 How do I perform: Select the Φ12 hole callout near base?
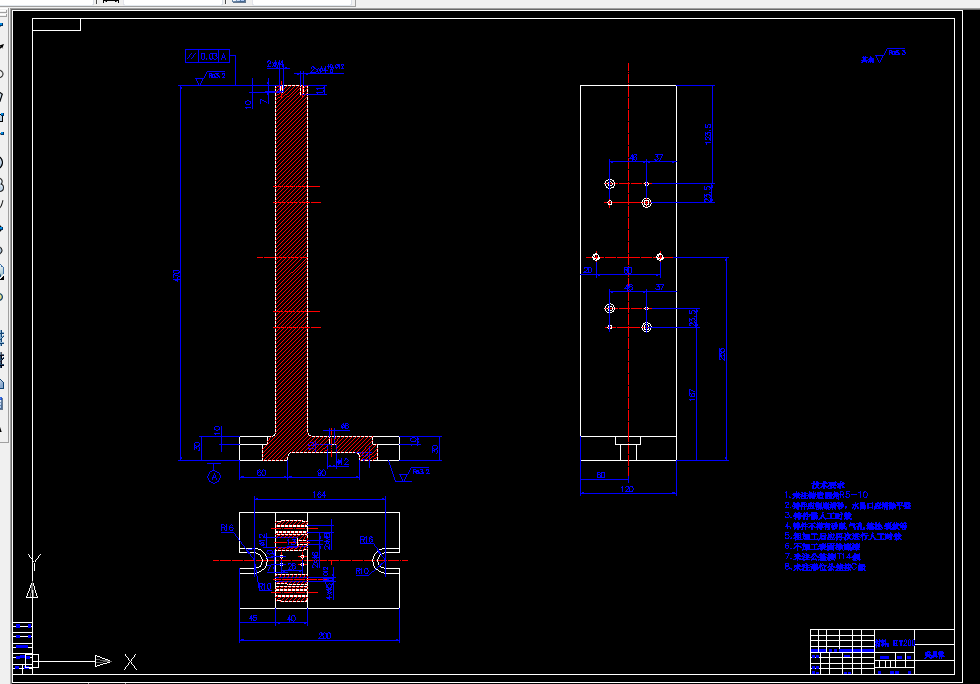[342, 462]
